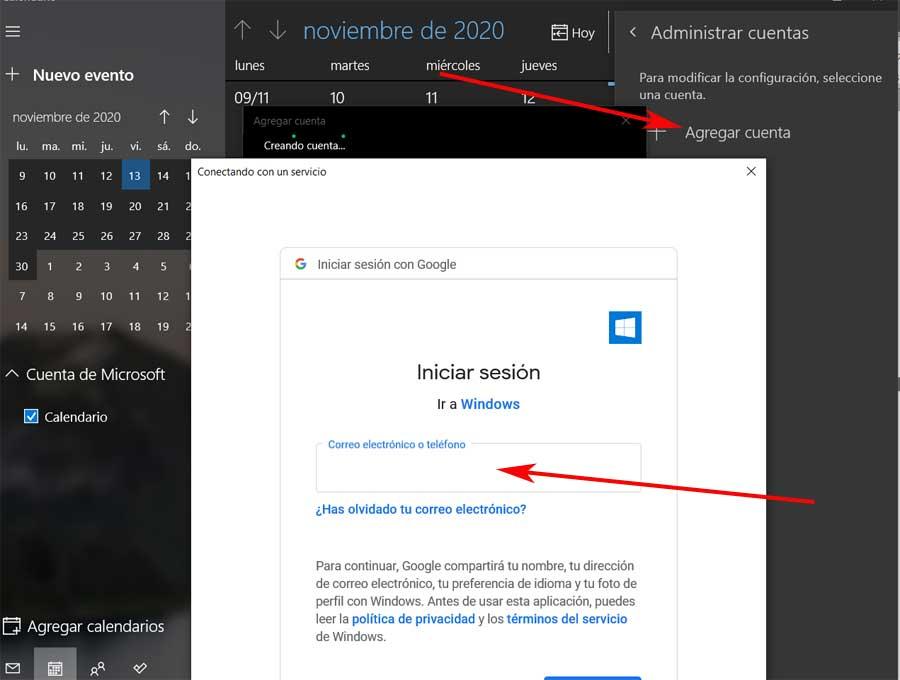Go back from Administrar cuentas panel
The height and width of the screenshot is (680, 900).
pos(633,32)
